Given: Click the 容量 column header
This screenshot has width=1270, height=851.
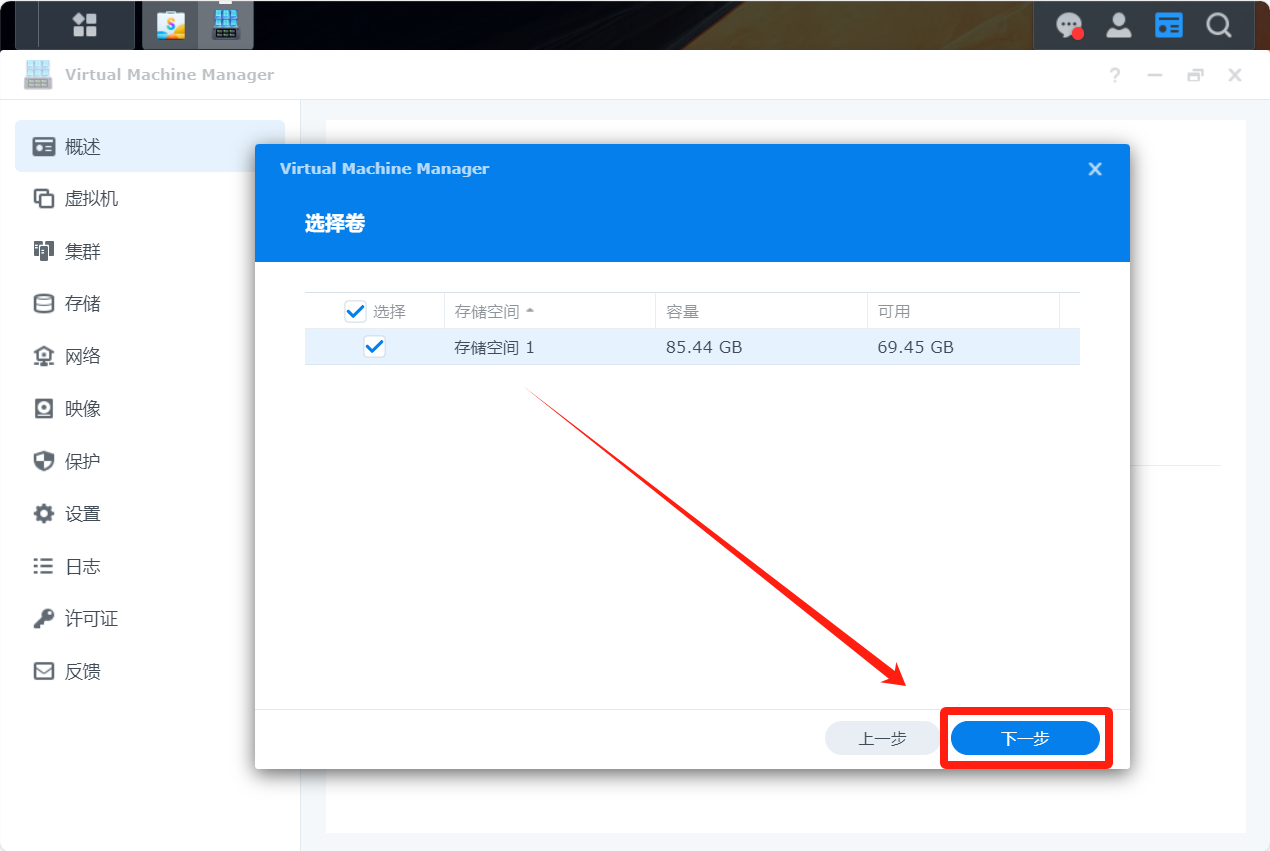Looking at the screenshot, I should click(x=683, y=311).
